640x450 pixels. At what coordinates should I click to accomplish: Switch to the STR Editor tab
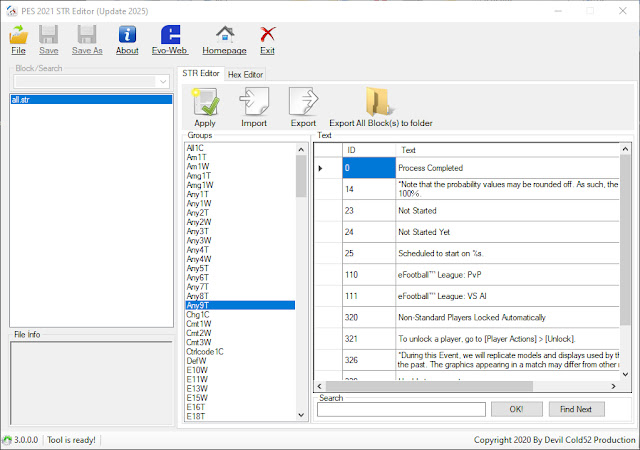(200, 74)
